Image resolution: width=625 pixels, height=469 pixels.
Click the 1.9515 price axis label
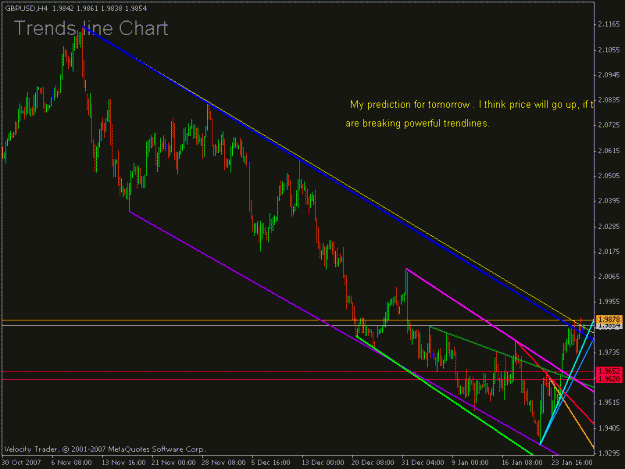[x=609, y=402]
